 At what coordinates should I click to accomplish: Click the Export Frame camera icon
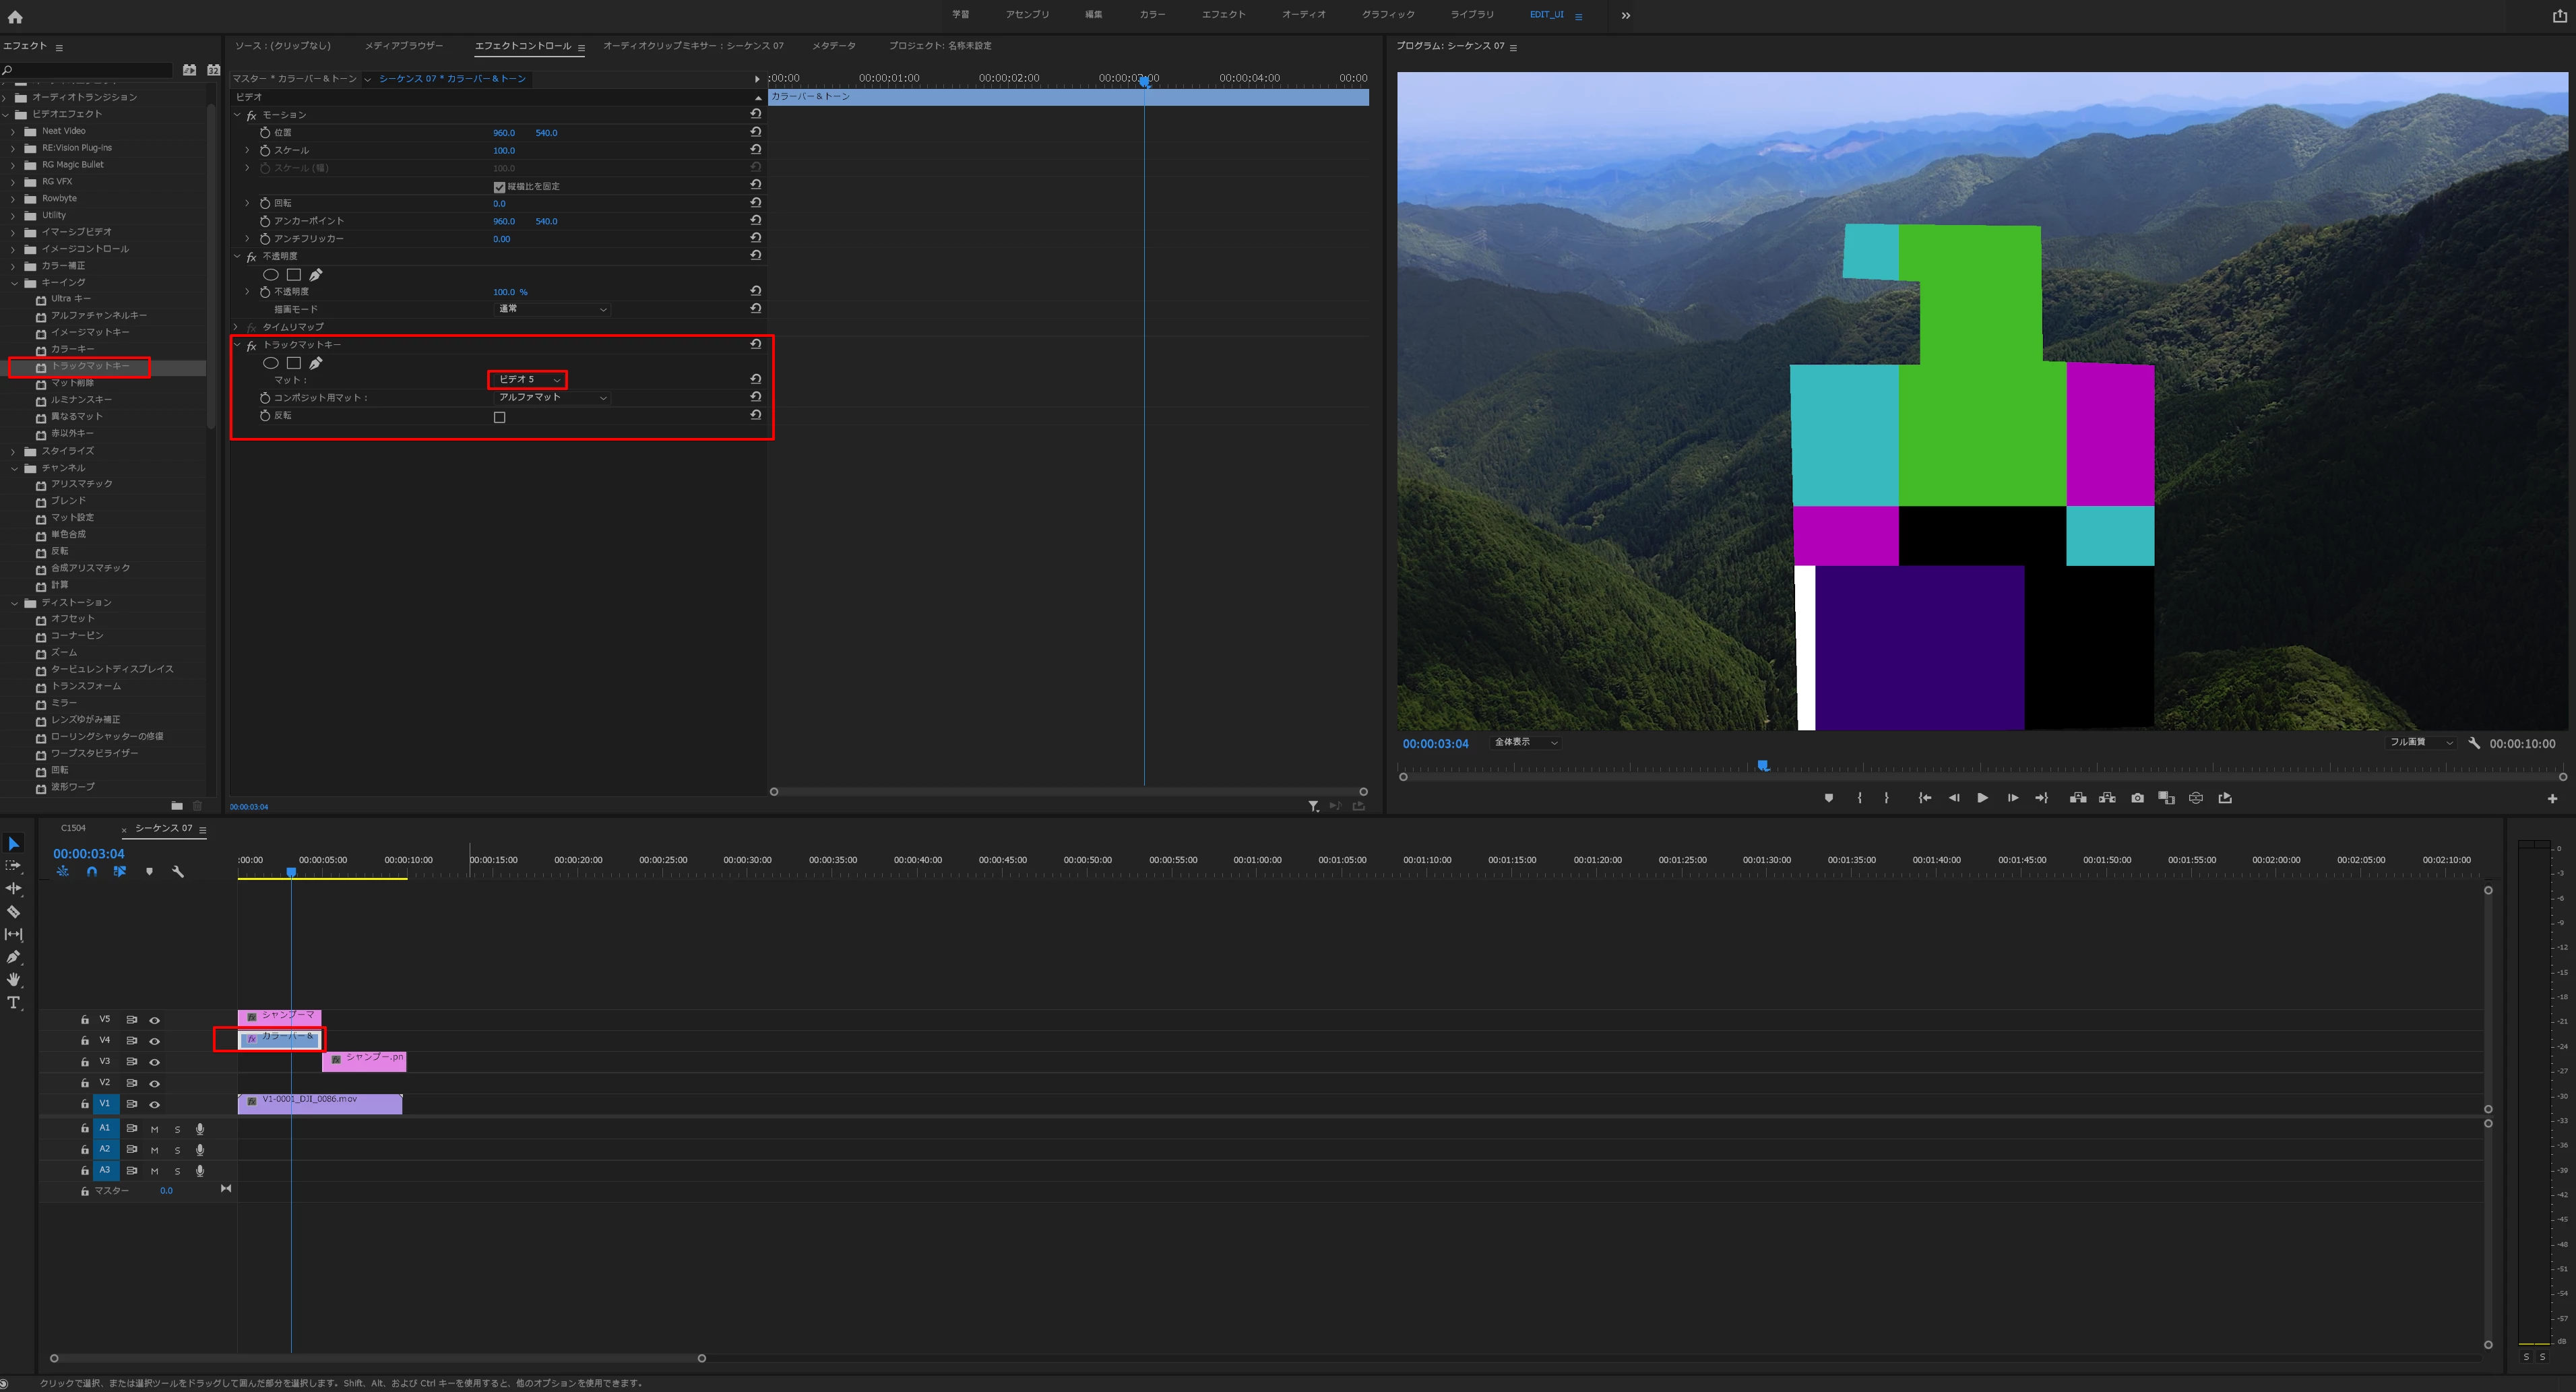(2137, 798)
